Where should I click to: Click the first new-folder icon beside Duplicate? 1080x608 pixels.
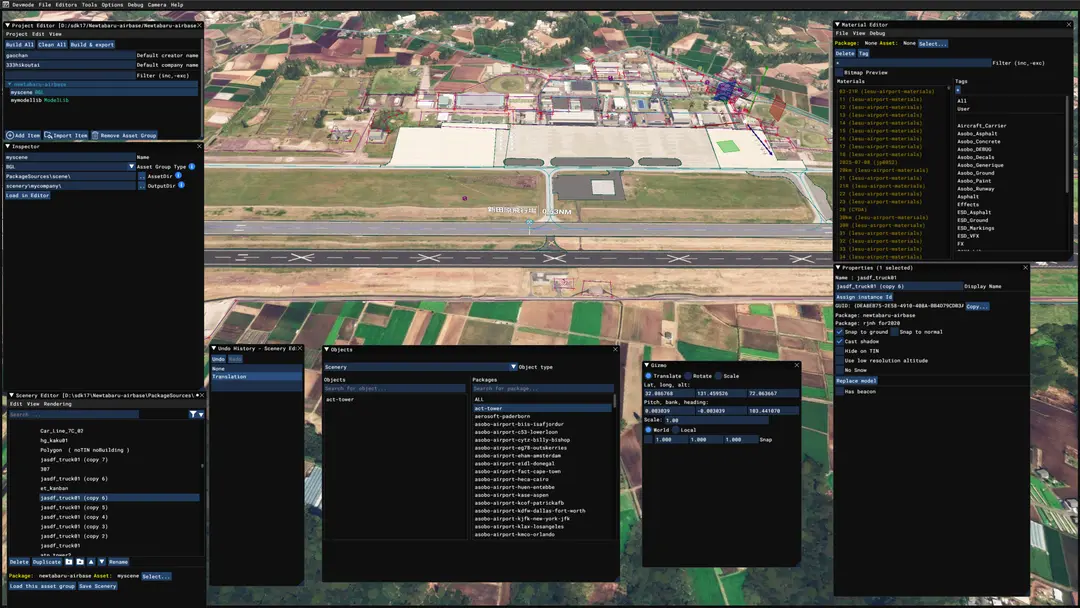(x=69, y=562)
